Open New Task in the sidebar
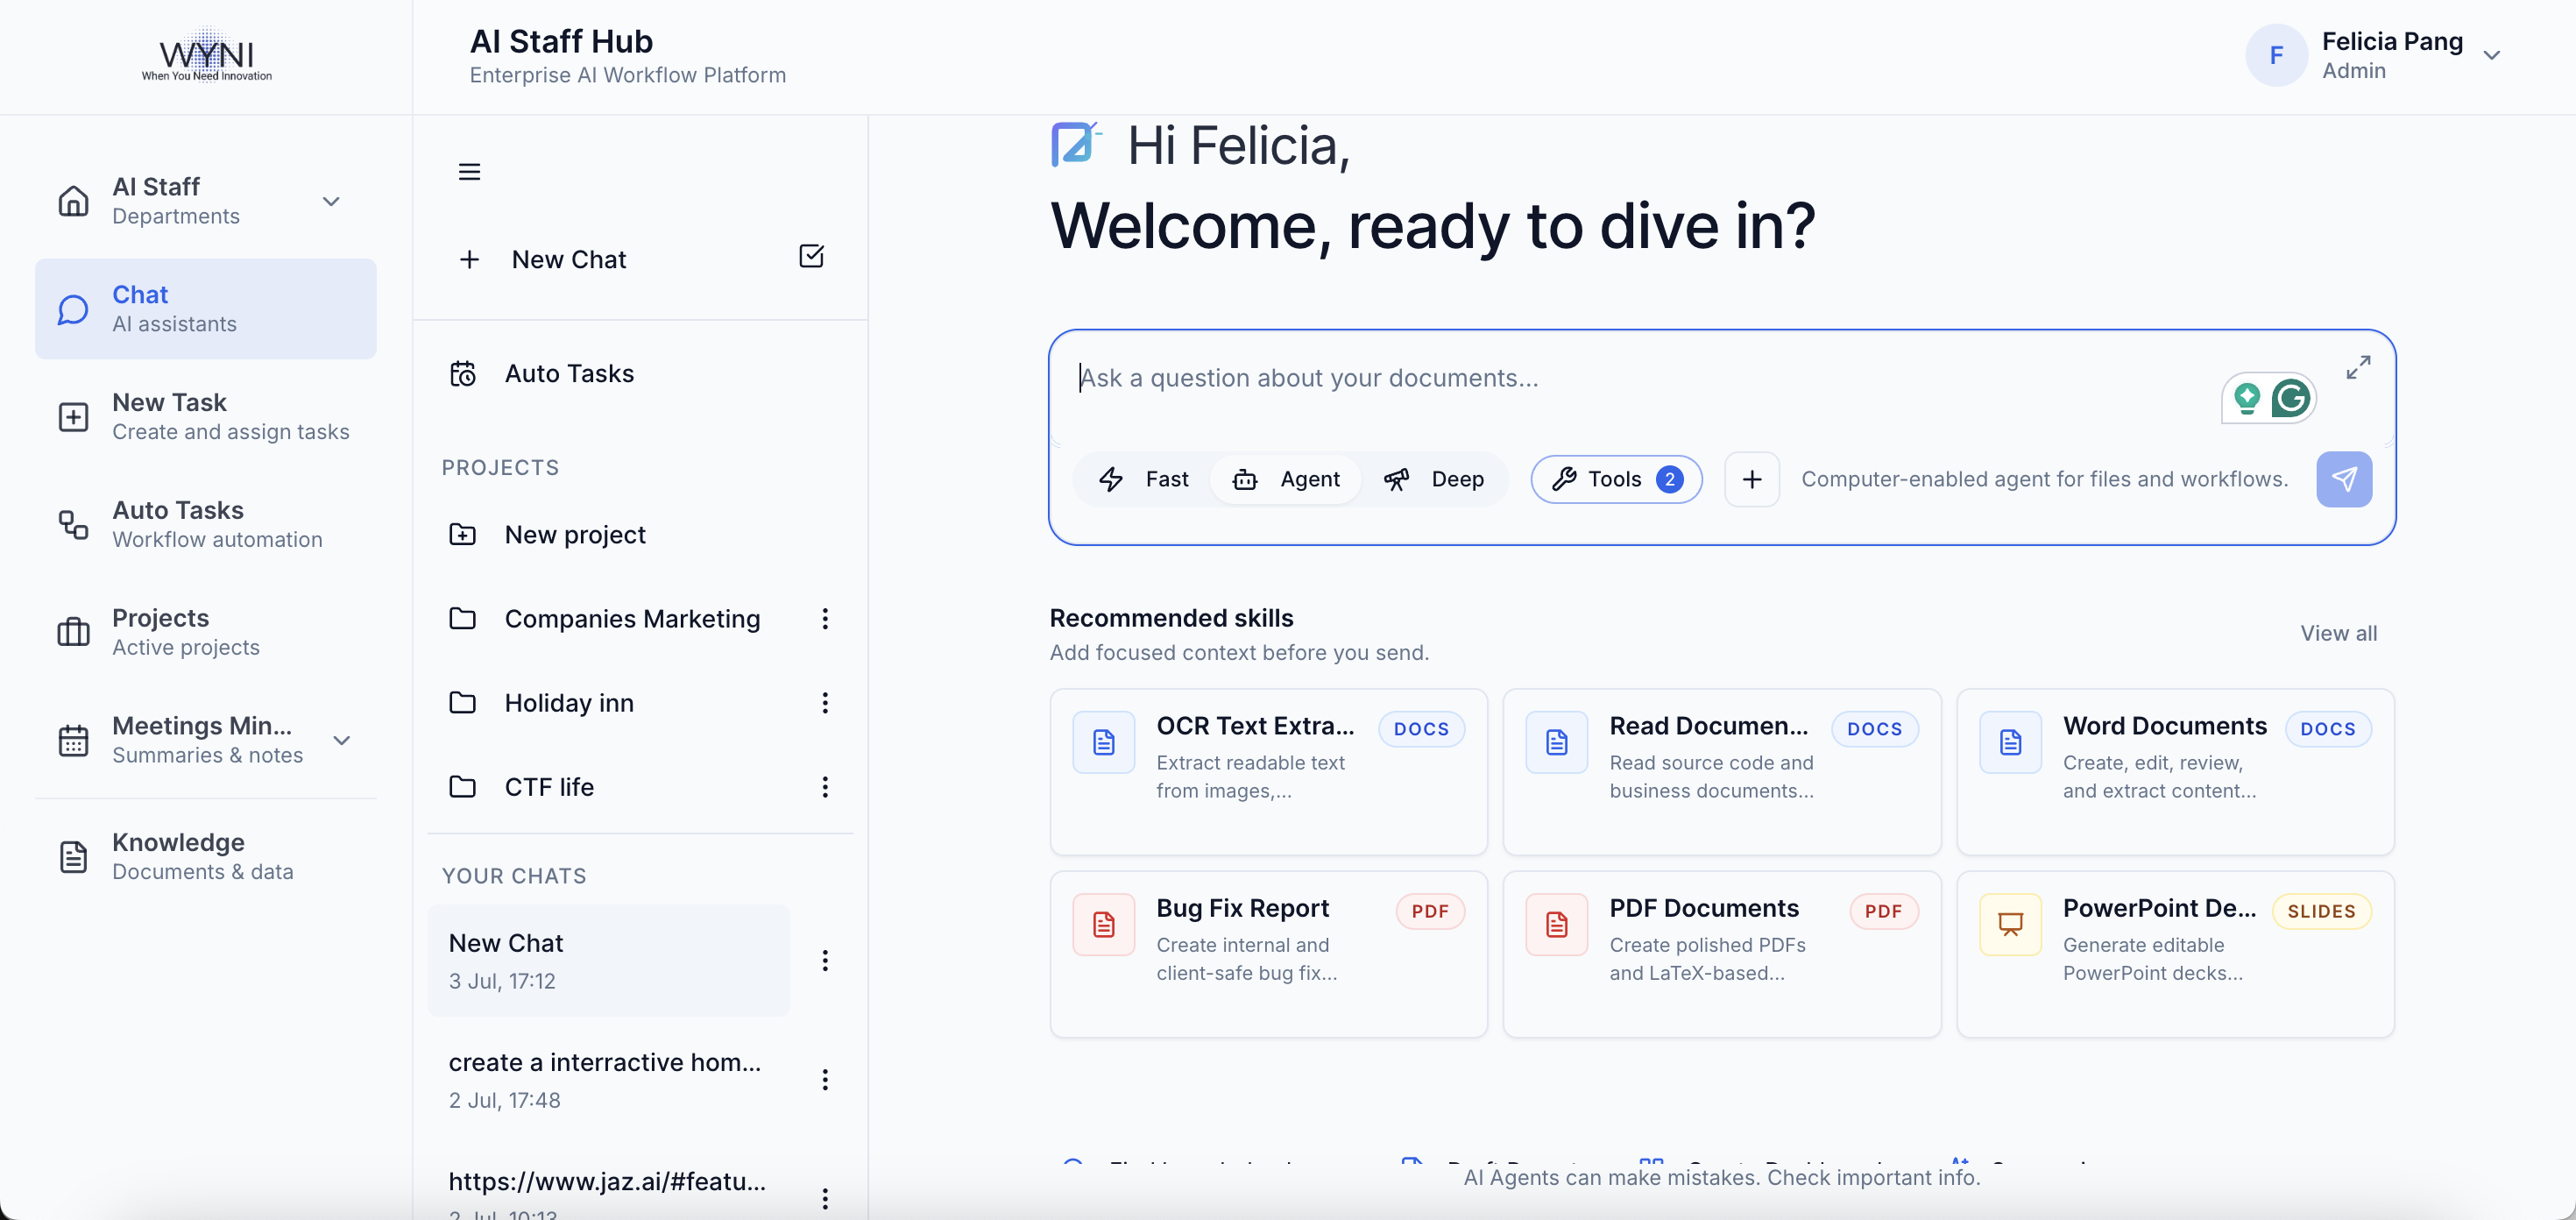Screen dimensions: 2576x1220 (205, 417)
